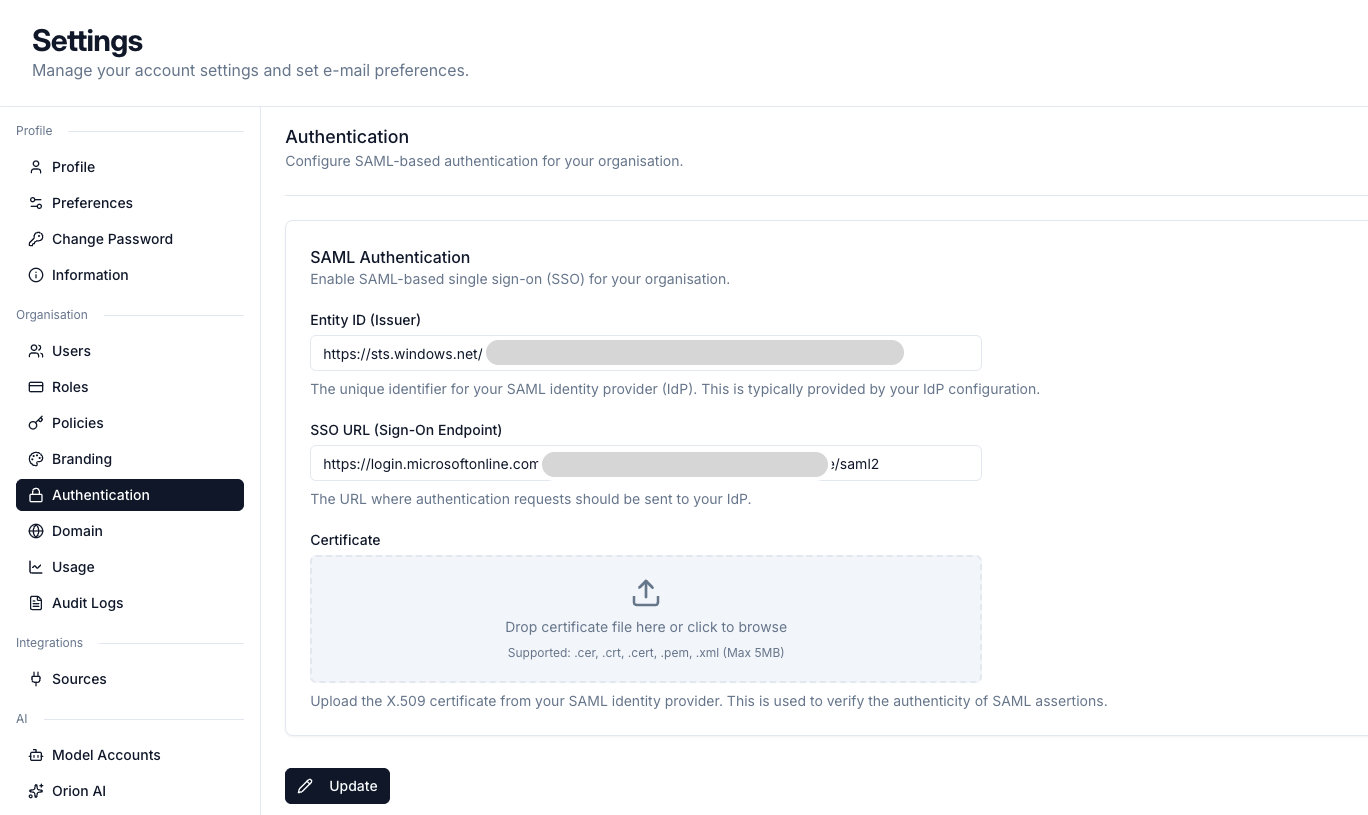Screen dimensions: 1368x815
Task: Open Orion AI settings
Action: 78,791
